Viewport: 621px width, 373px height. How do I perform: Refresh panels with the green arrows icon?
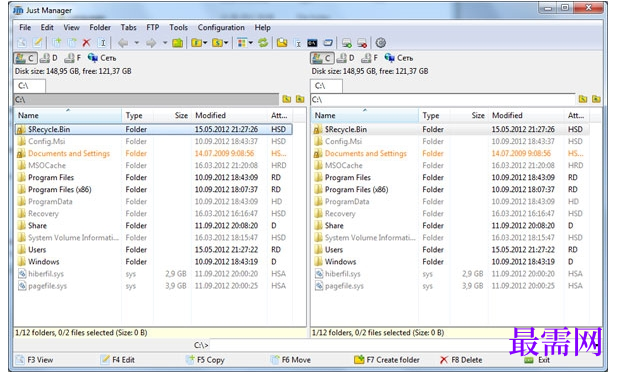(263, 43)
